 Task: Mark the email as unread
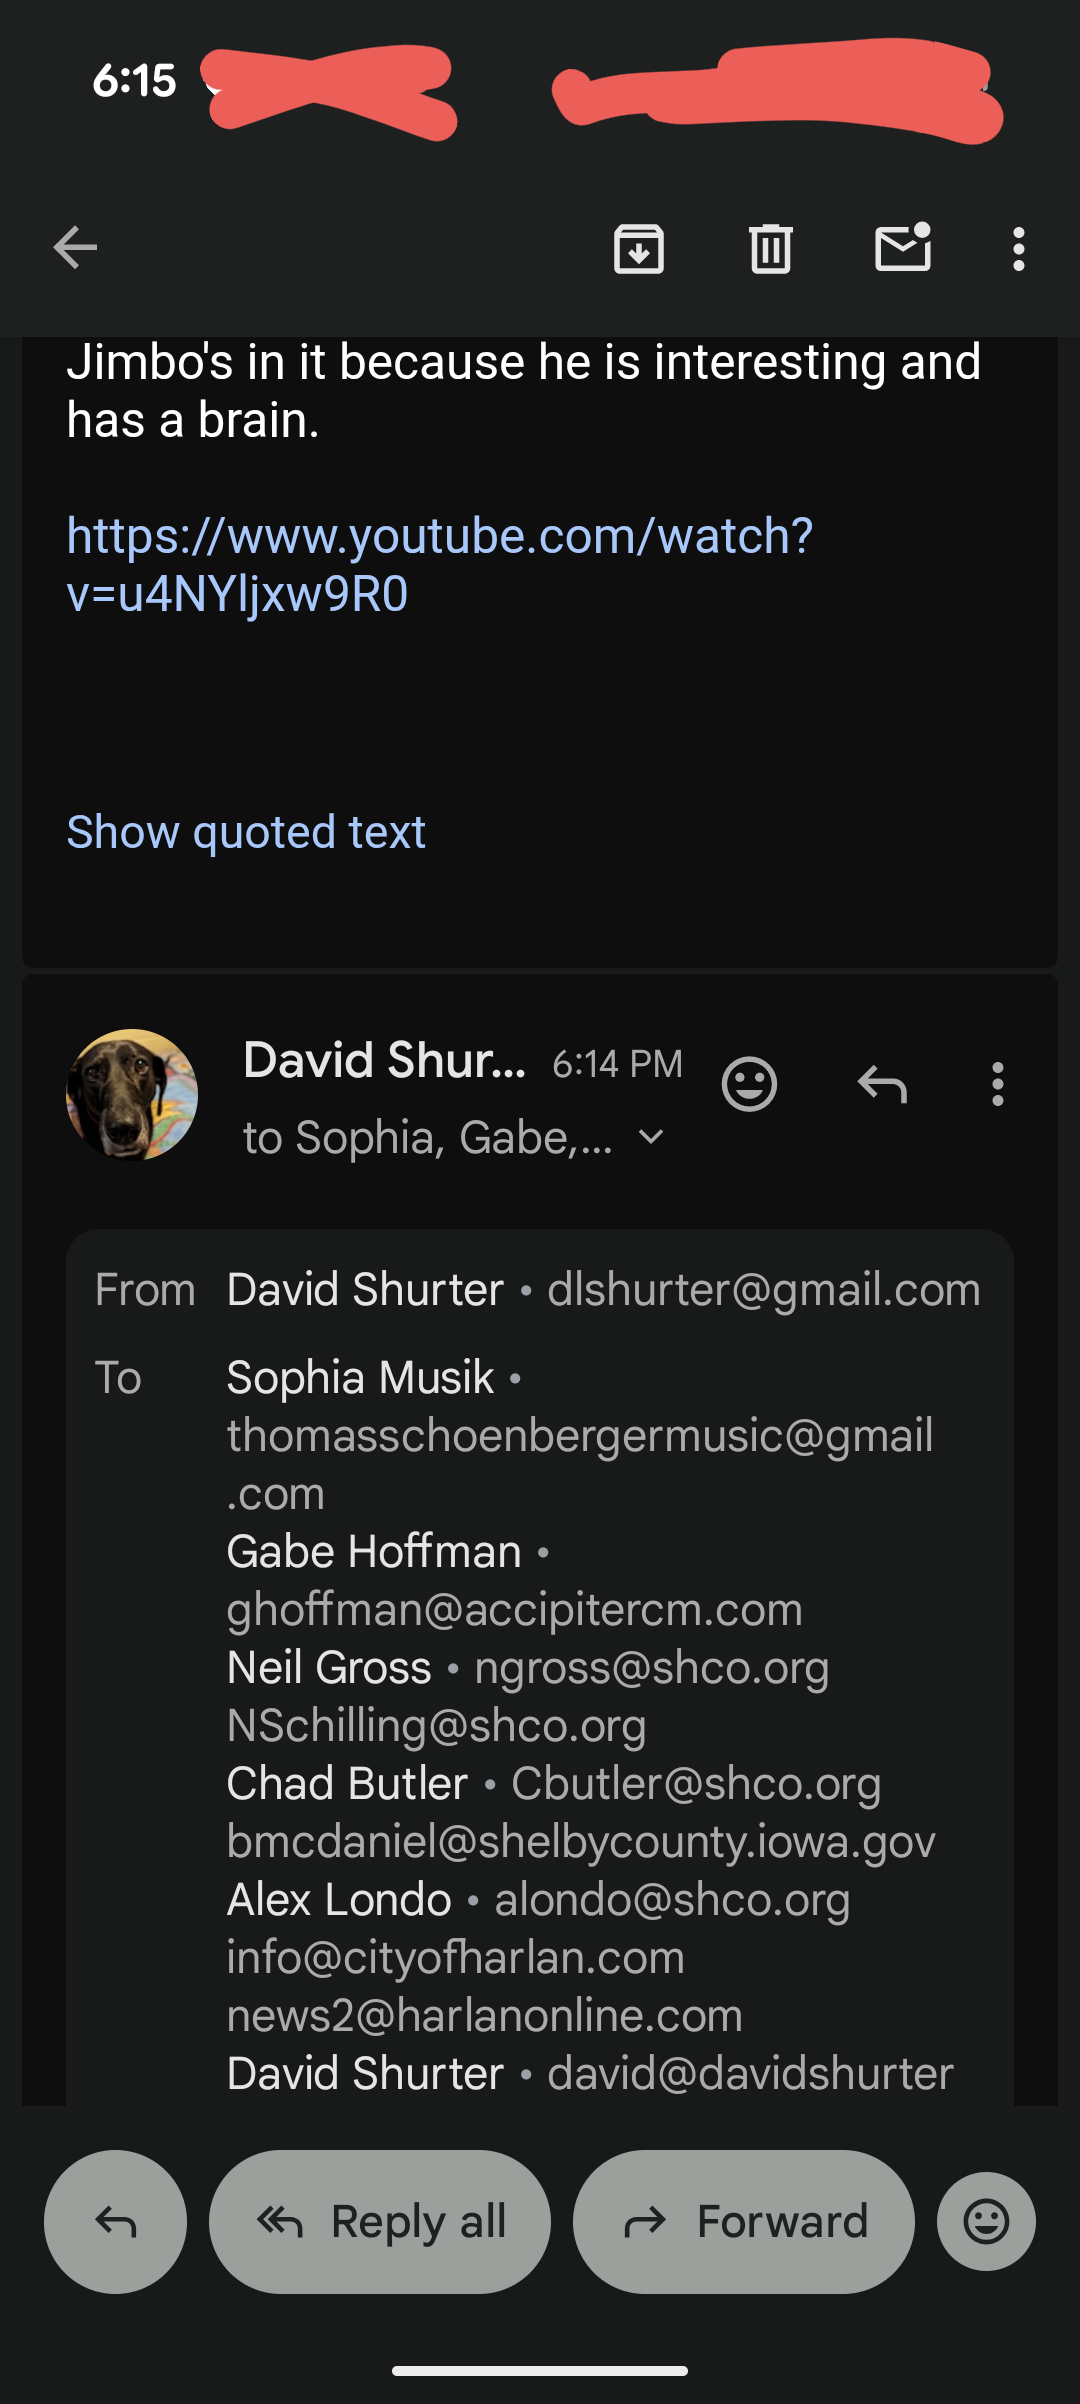tap(903, 247)
